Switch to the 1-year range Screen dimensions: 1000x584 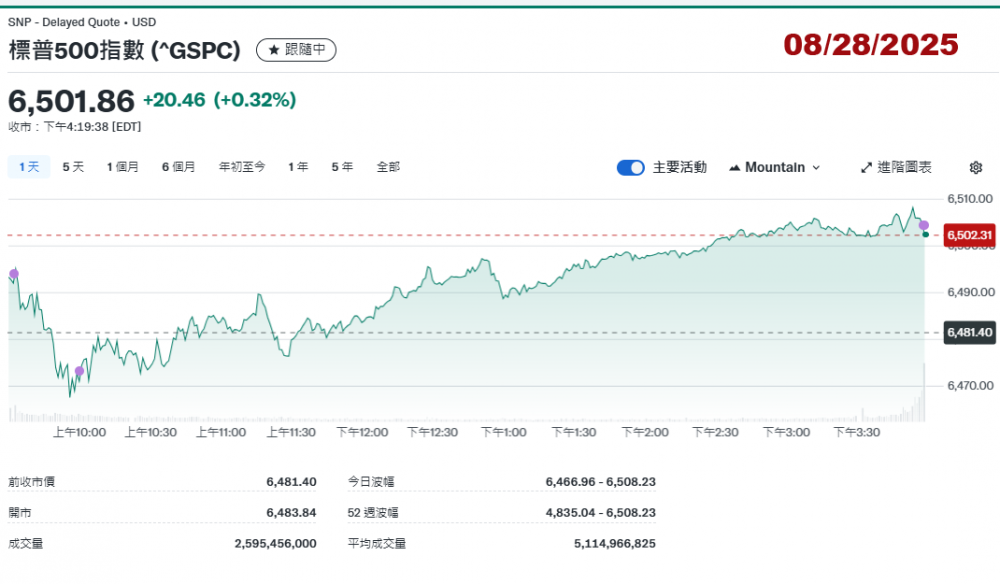[298, 167]
